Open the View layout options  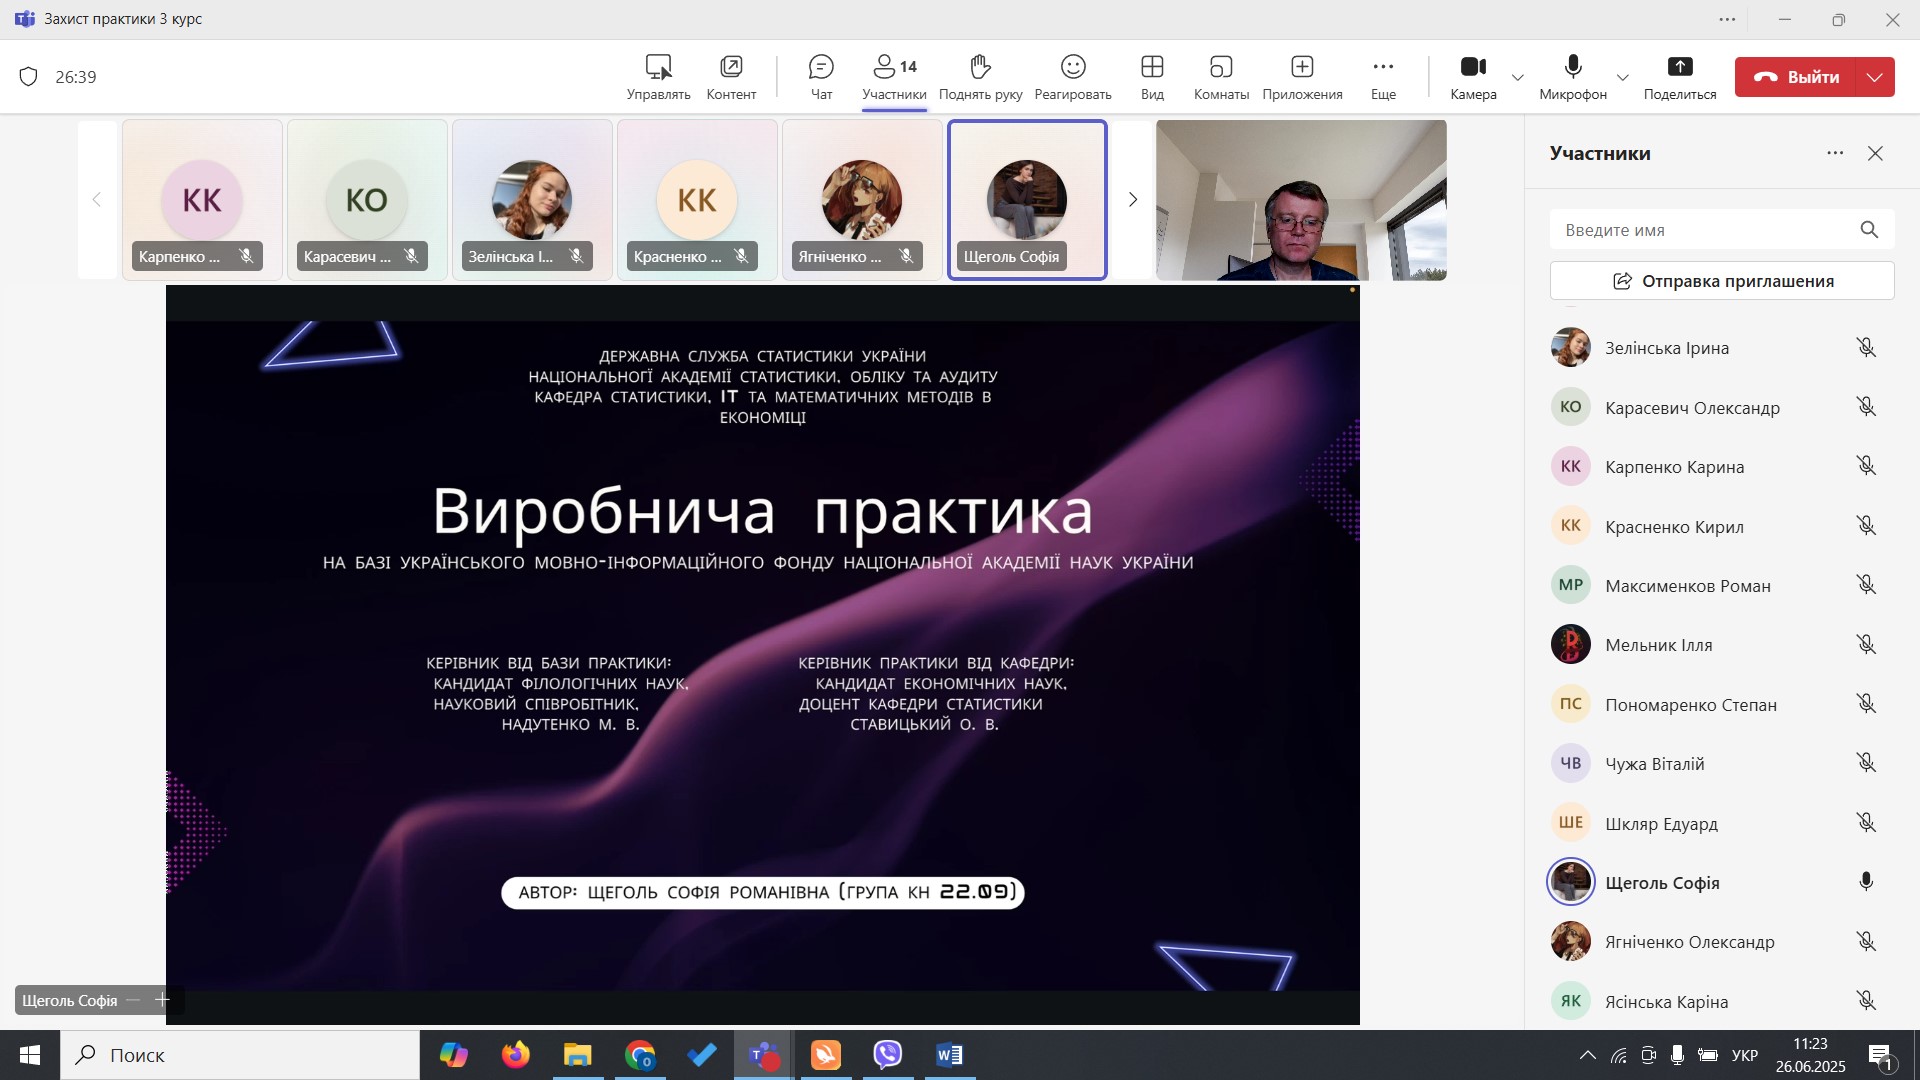coord(1152,77)
